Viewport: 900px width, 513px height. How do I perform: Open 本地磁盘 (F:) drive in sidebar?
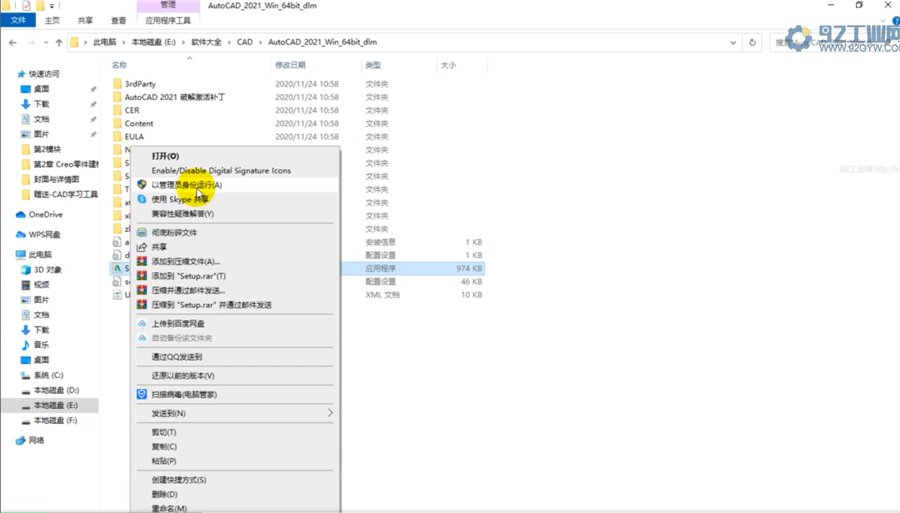[x=55, y=421]
